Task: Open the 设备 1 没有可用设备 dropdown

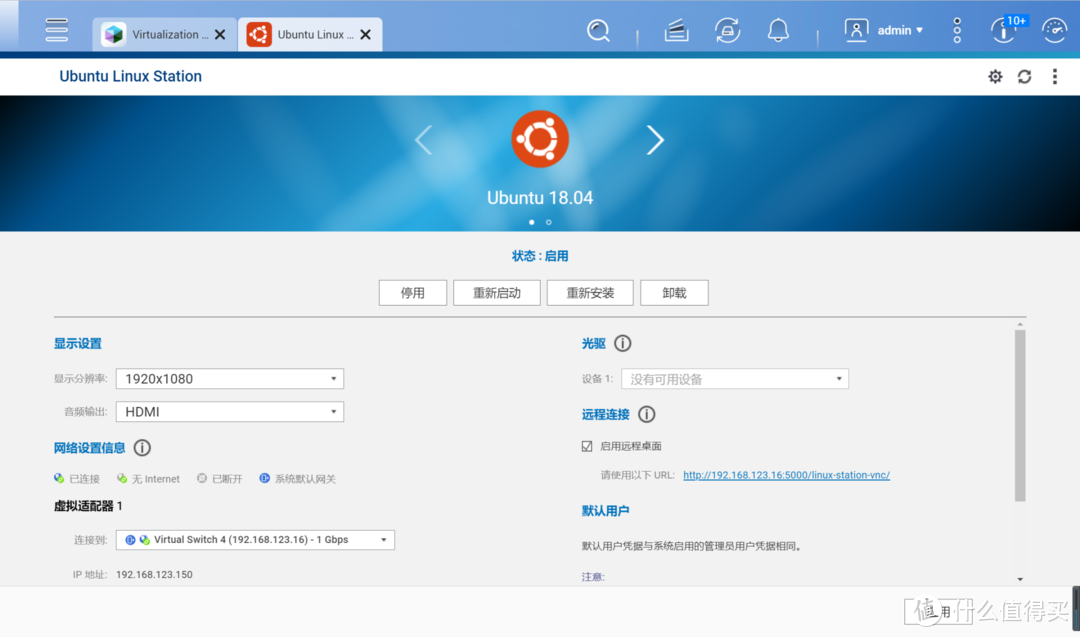Action: pyautogui.click(x=735, y=379)
